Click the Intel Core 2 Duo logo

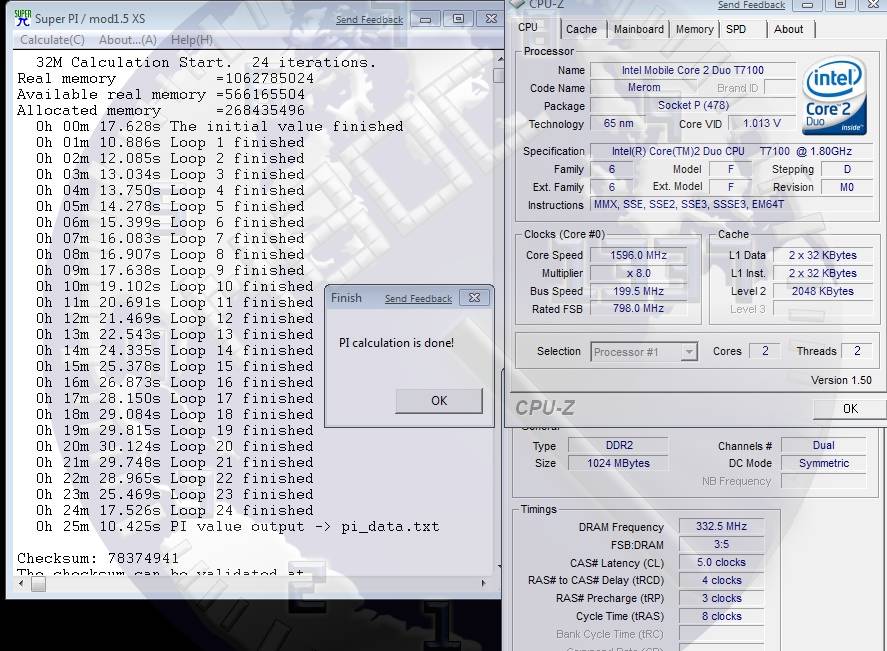(x=834, y=96)
